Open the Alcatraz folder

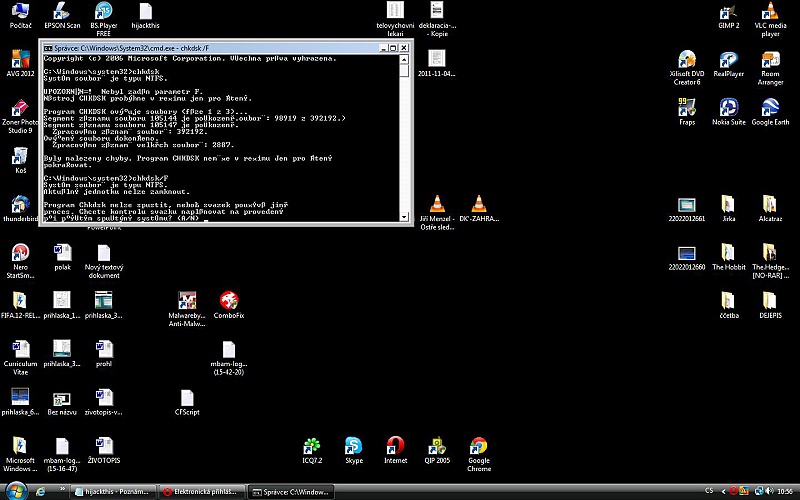(770, 208)
